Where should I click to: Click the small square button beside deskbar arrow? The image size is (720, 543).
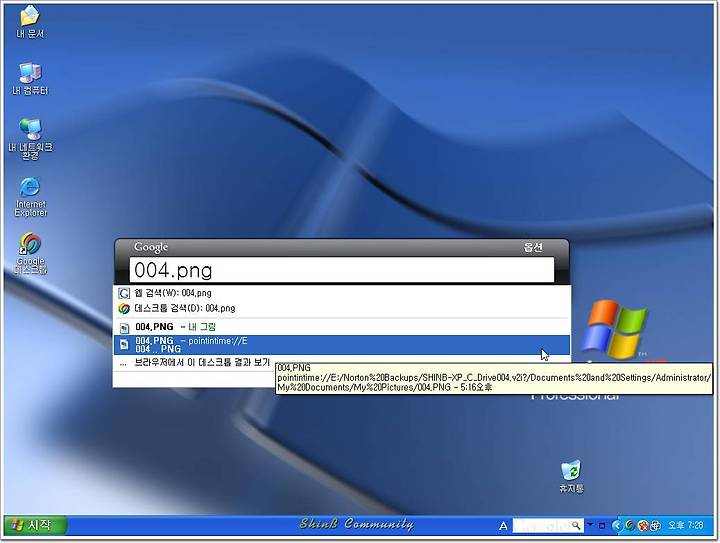[602, 526]
